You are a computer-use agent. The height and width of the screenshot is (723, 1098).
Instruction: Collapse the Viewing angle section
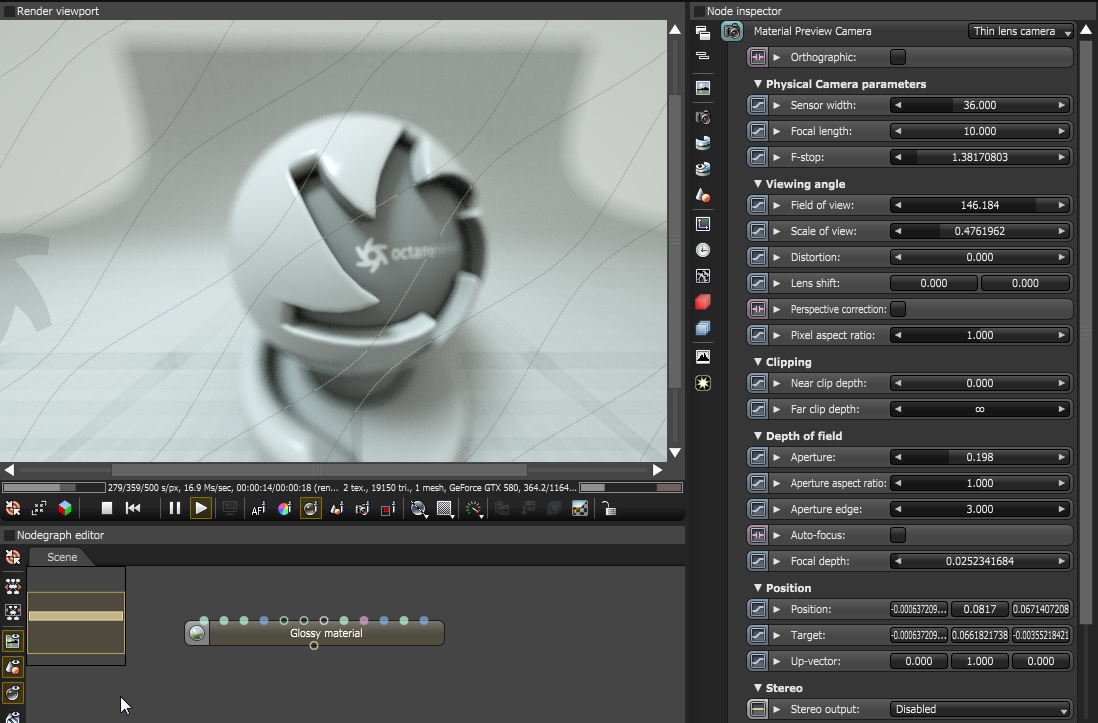(x=758, y=184)
